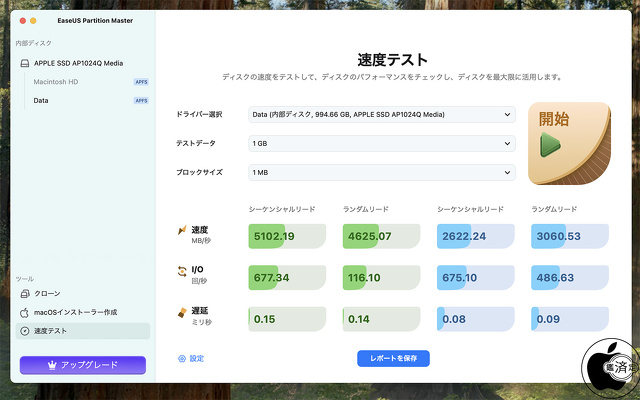This screenshot has width=640, height=400.
Task: Click the 677.34 I/O value
Action: tap(271, 278)
